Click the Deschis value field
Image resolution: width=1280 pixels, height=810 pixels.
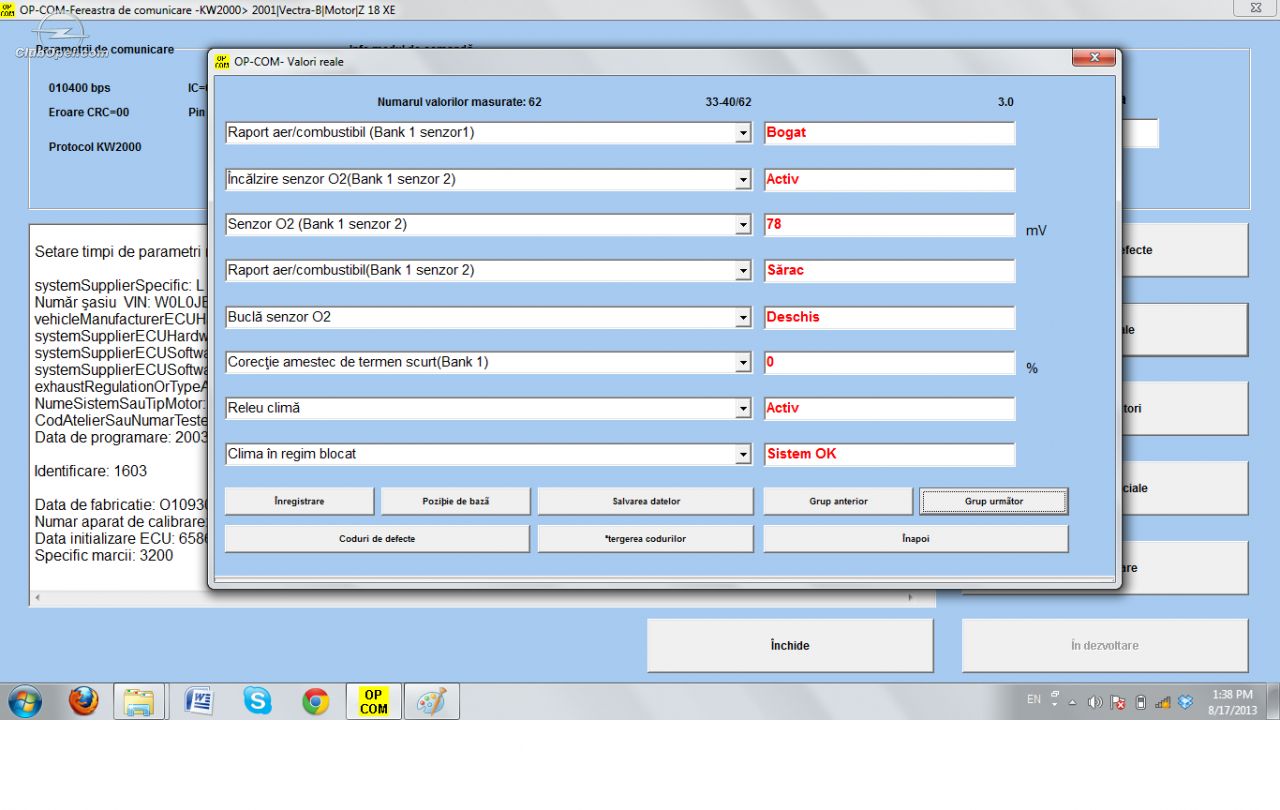point(889,317)
